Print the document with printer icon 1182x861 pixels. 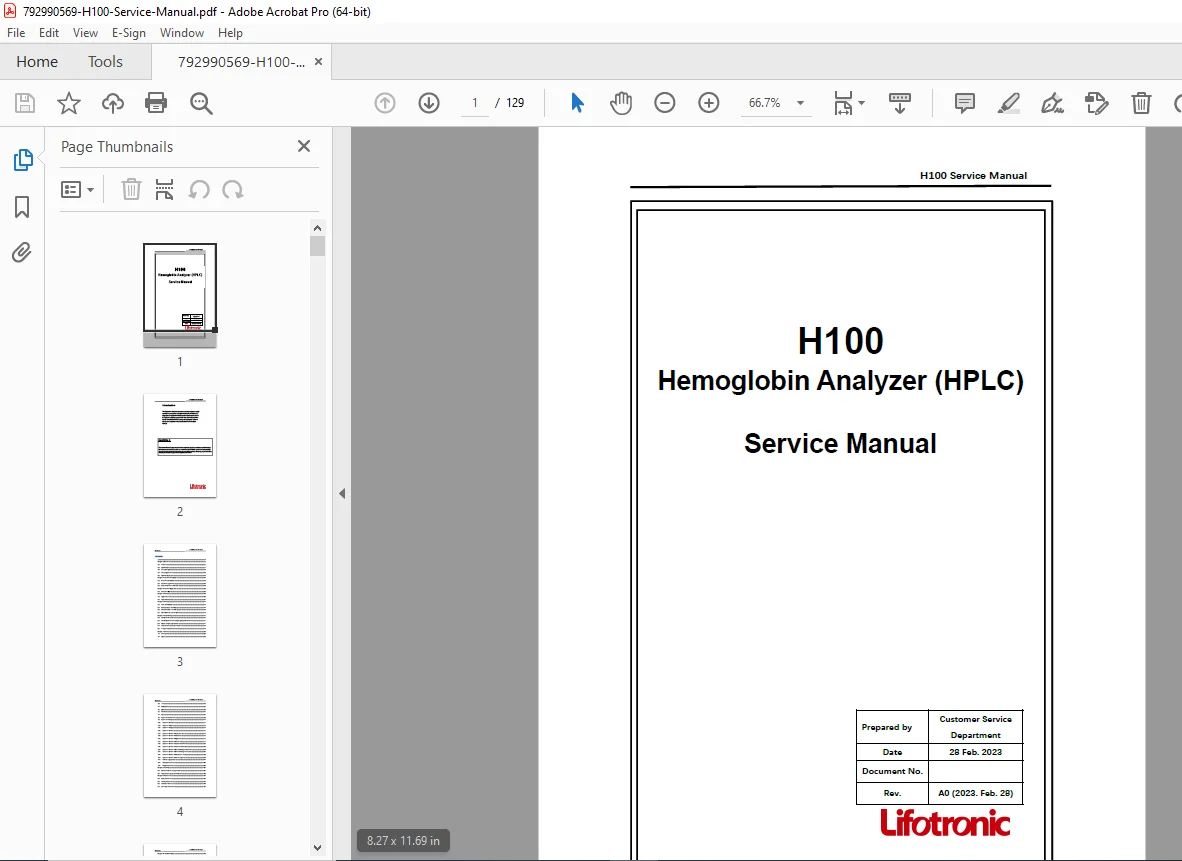point(156,103)
